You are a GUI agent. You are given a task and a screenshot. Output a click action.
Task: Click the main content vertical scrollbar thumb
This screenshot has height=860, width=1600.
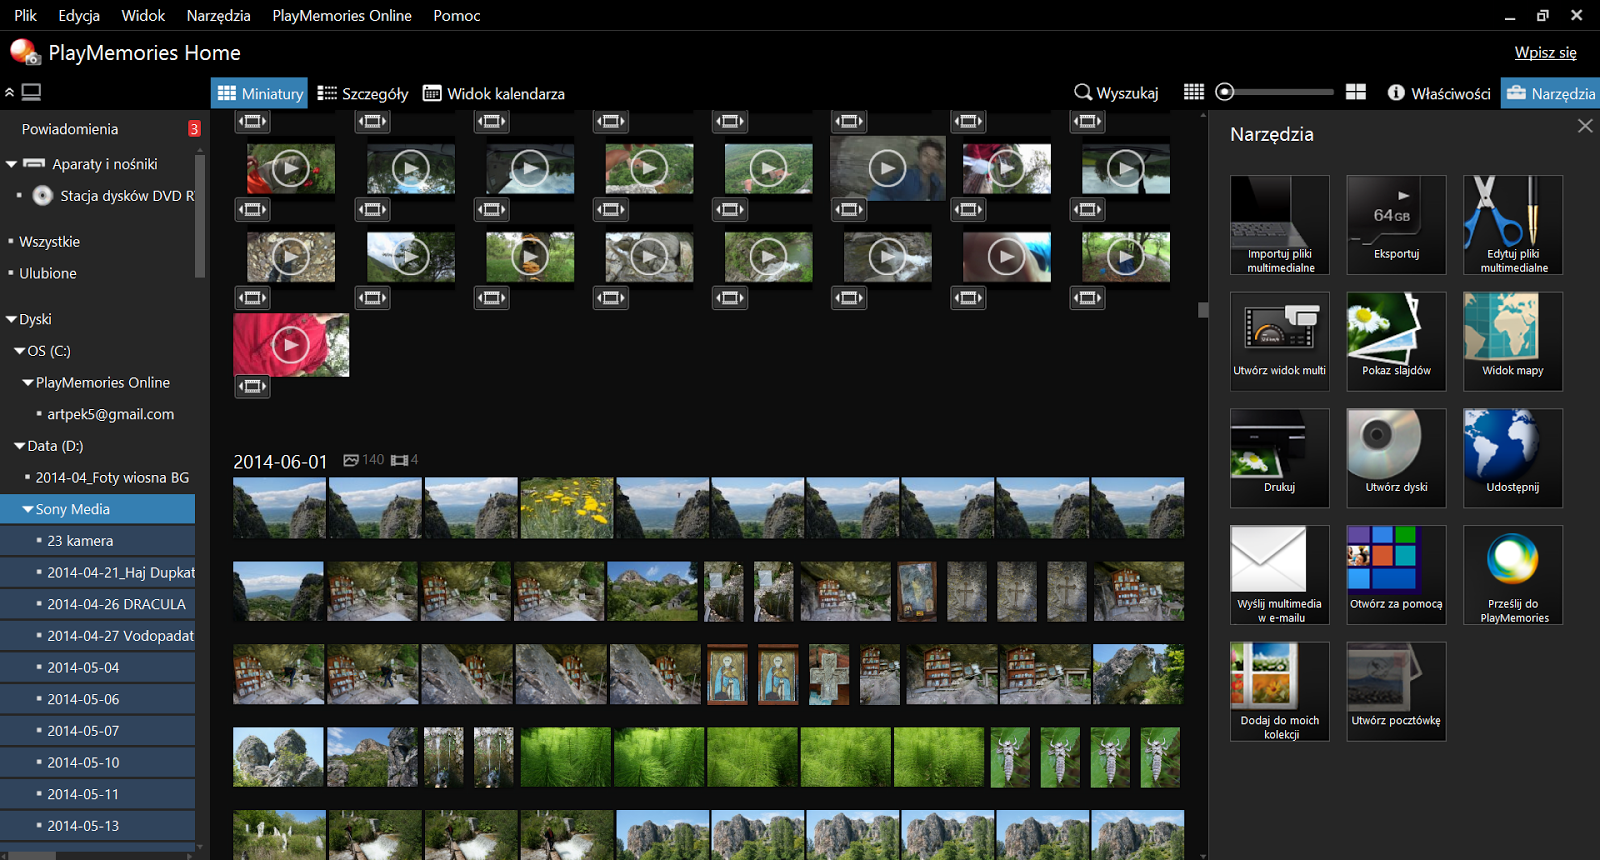point(1203,310)
